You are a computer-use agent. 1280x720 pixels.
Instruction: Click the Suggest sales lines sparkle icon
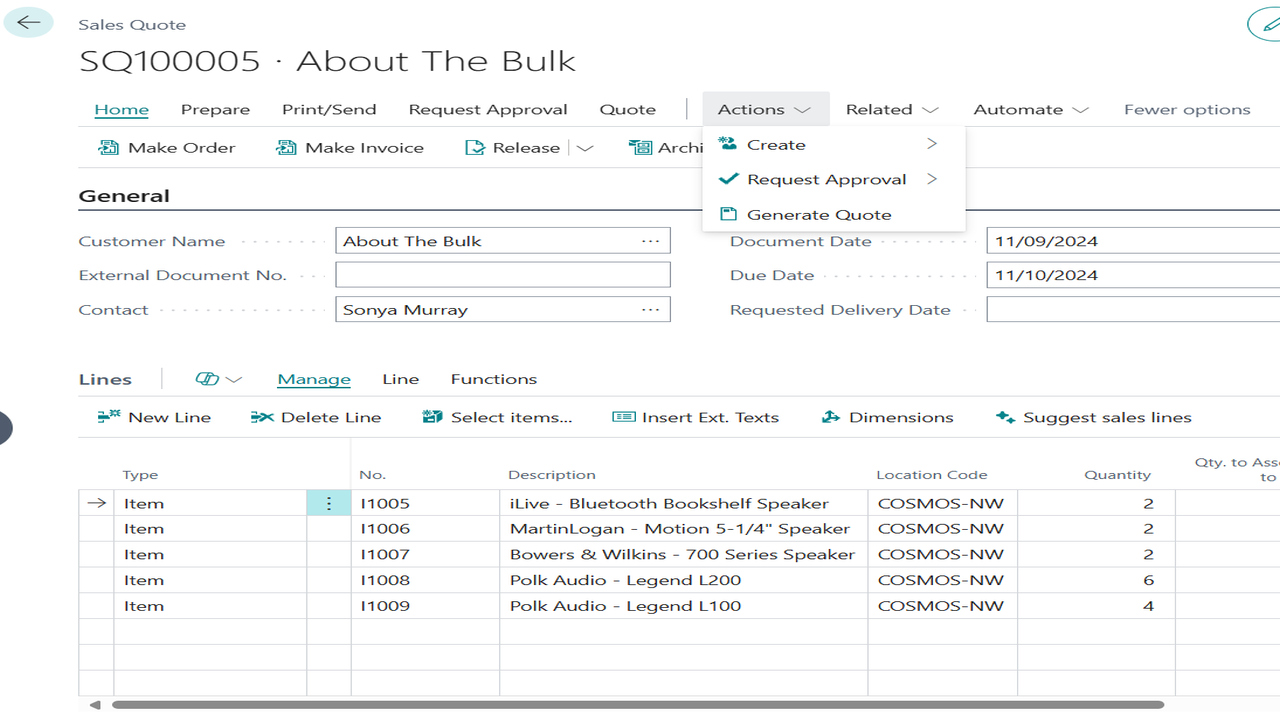(x=1005, y=417)
